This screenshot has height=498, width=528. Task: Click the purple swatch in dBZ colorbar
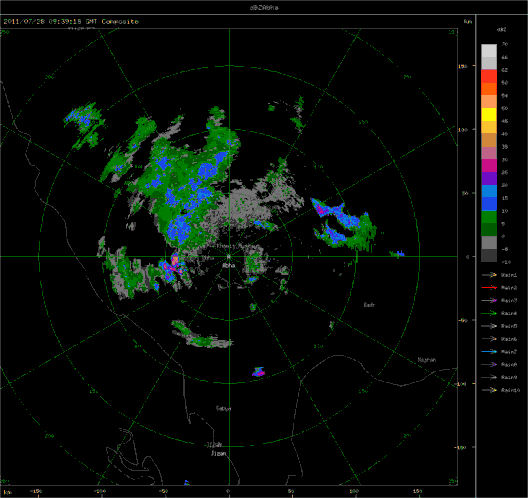pos(489,178)
